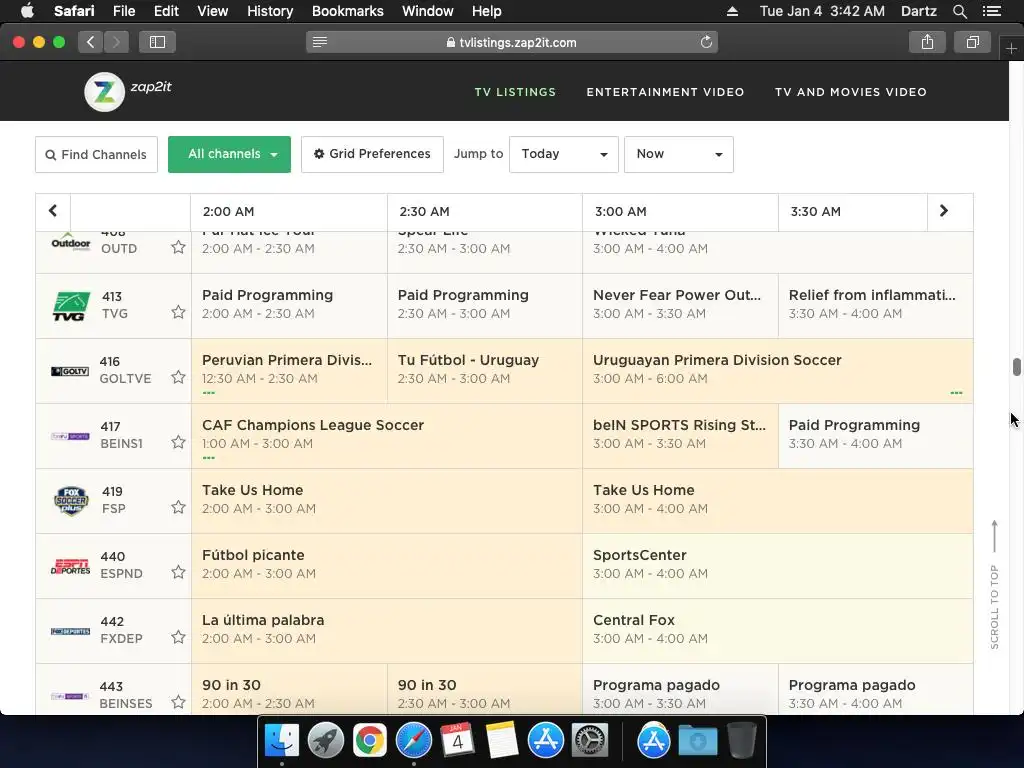Go to earlier time slots arrow

click(x=53, y=211)
